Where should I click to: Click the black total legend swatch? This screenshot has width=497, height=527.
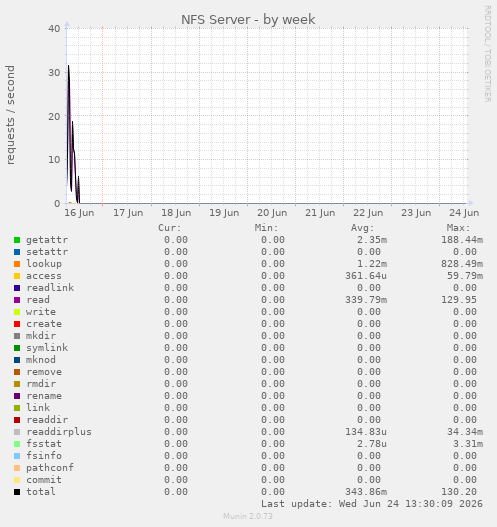(x=17, y=492)
